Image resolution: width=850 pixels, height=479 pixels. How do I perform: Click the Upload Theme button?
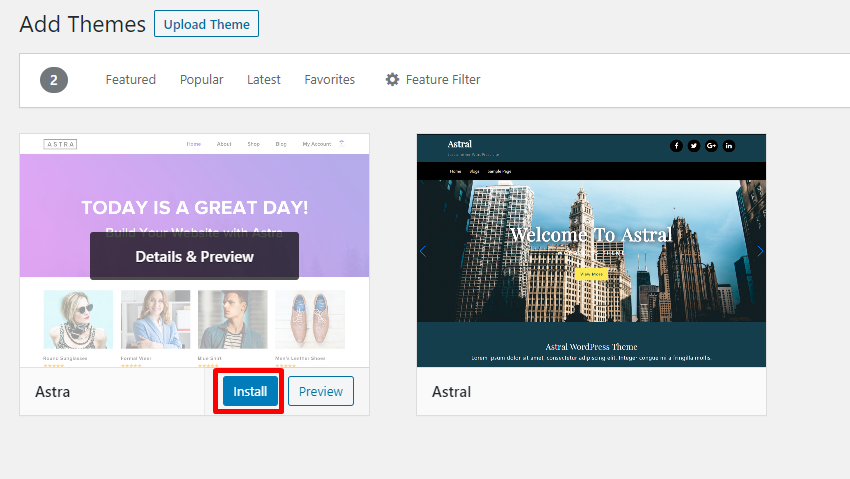207,24
